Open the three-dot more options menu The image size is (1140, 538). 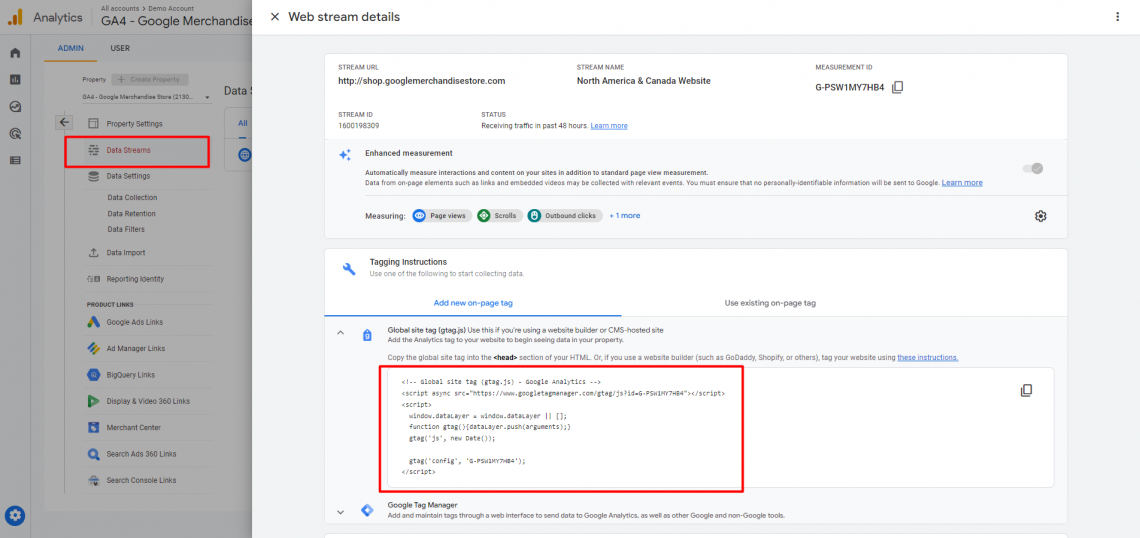tap(1117, 17)
